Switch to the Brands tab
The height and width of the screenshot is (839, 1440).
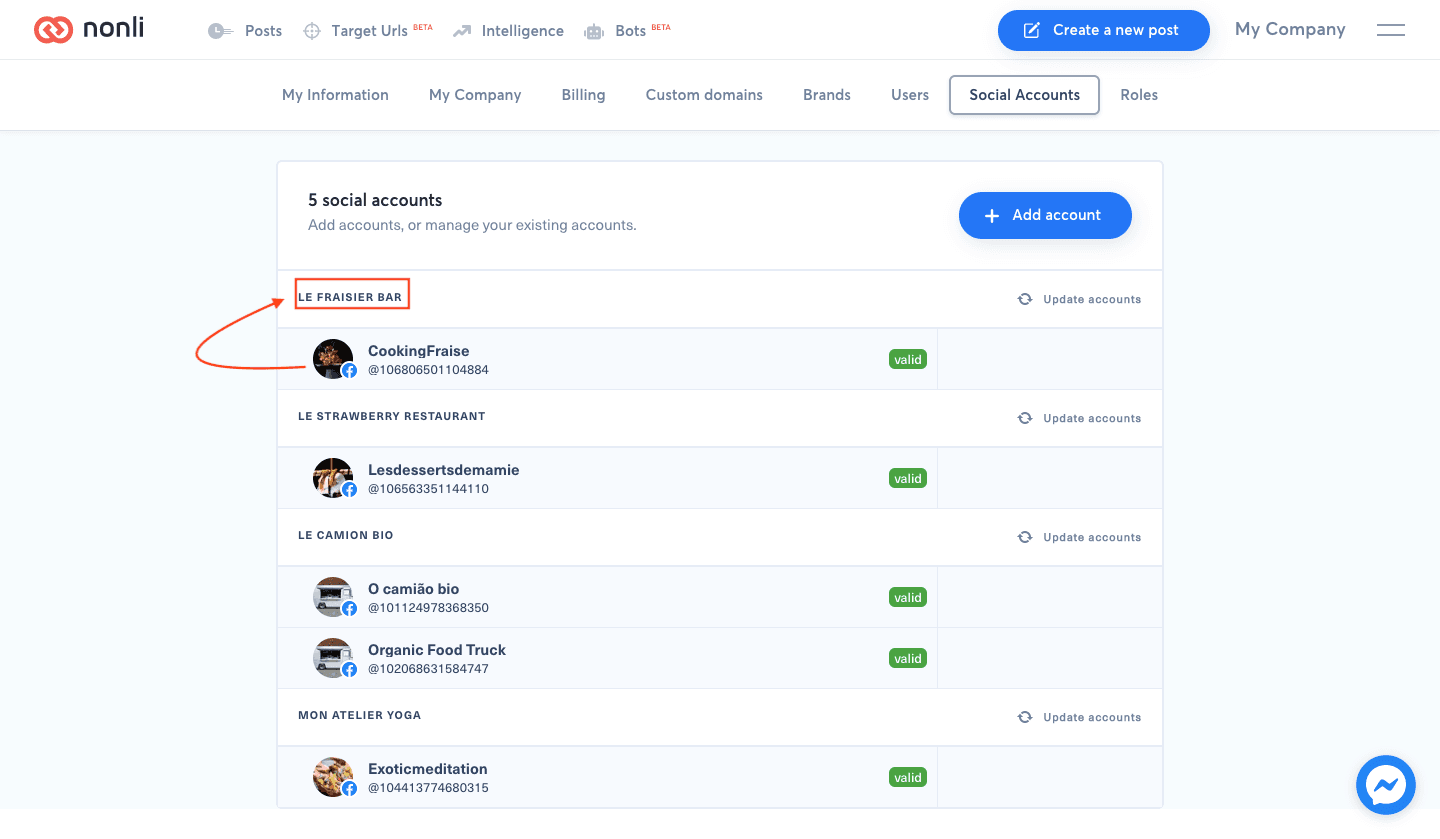pos(827,95)
